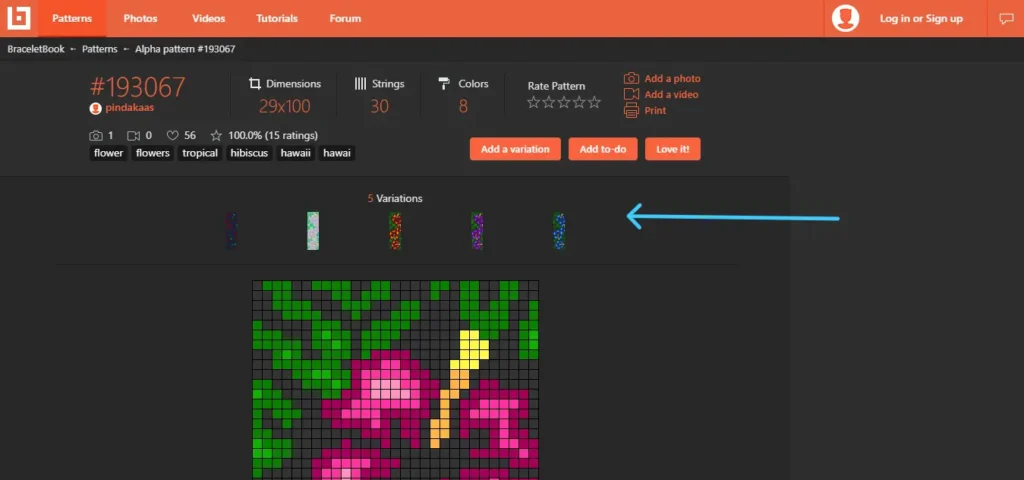Click the heart loves icon
Viewport: 1024px width, 480px height.
click(172, 135)
